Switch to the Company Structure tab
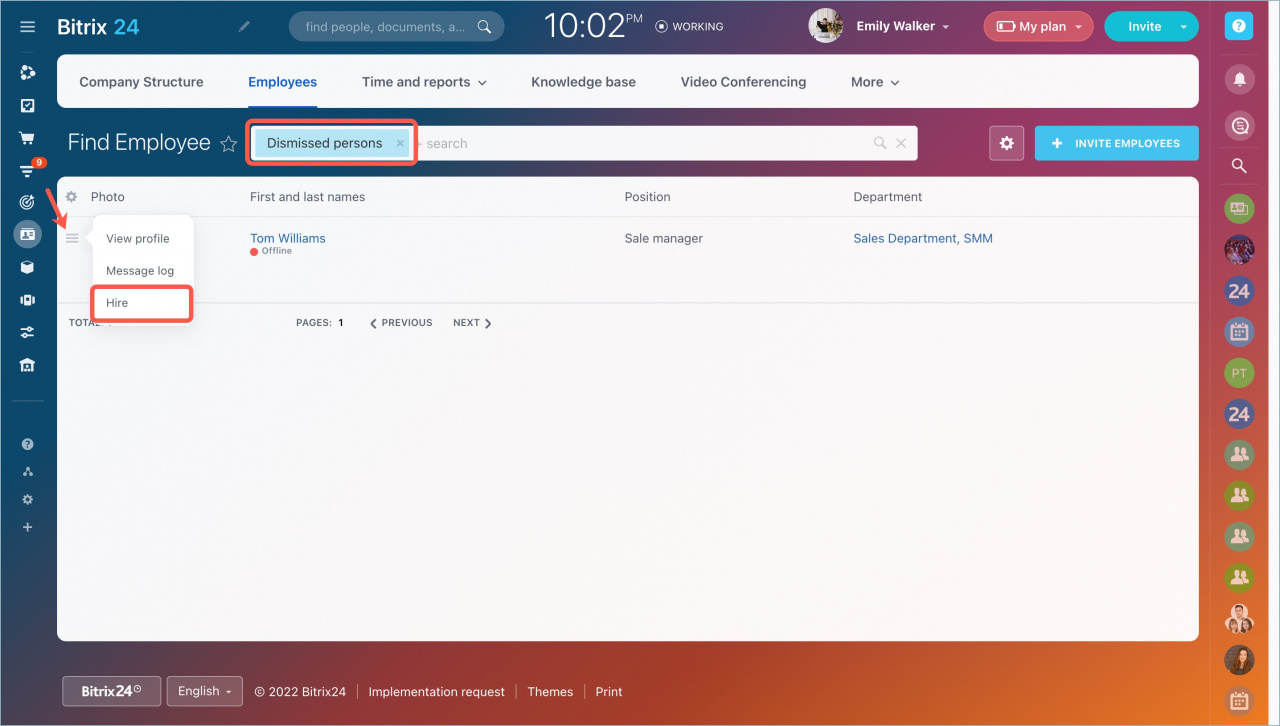Viewport: 1280px width, 726px height. [x=141, y=82]
